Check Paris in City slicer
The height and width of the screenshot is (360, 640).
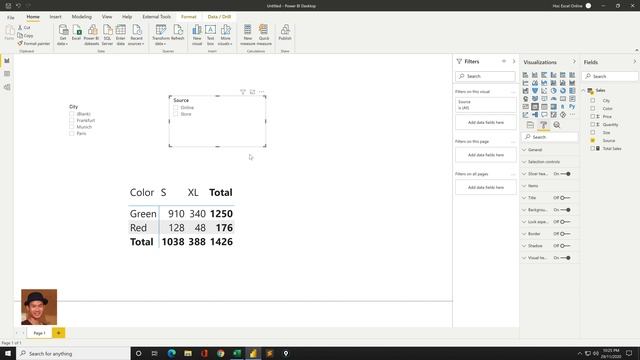pyautogui.click(x=72, y=133)
